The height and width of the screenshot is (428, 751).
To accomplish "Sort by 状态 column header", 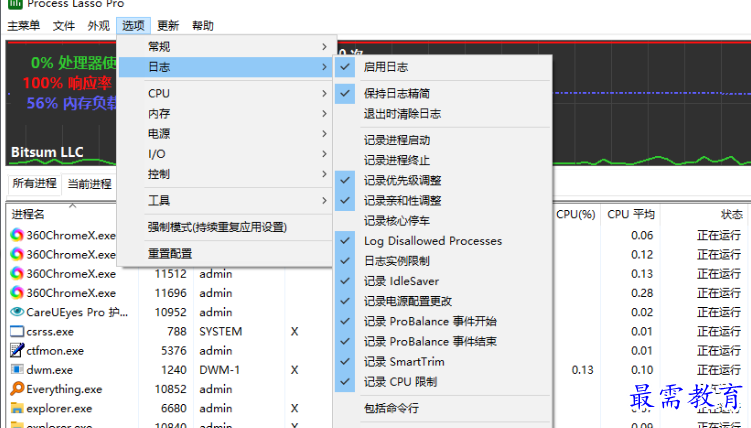I will tap(731, 214).
